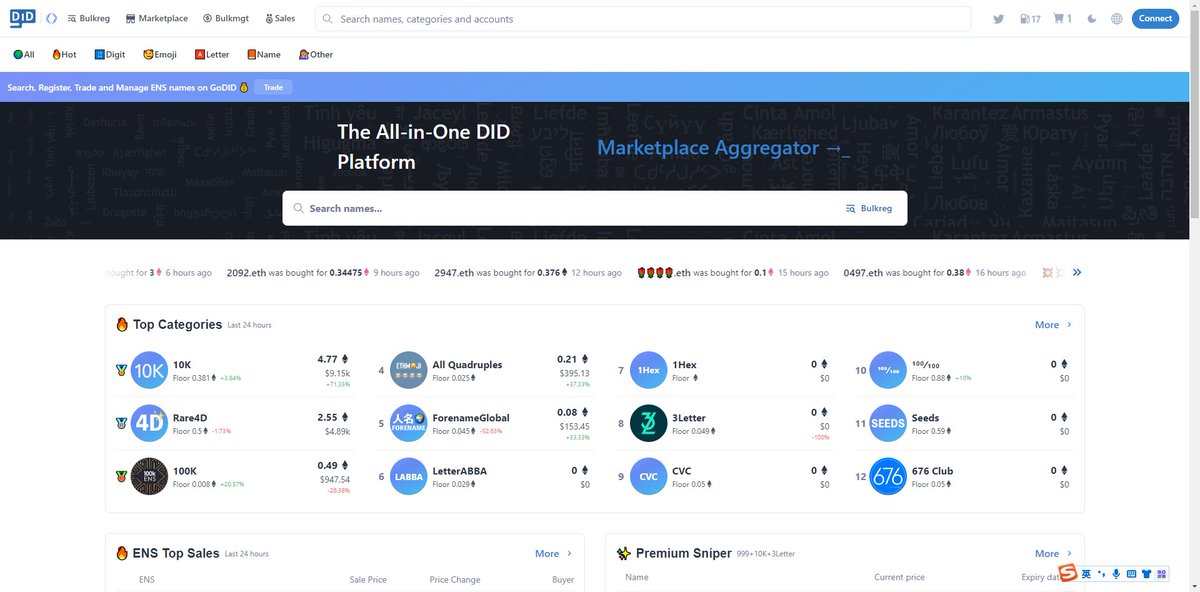Click the blue code brackets icon beside logo

point(51,18)
